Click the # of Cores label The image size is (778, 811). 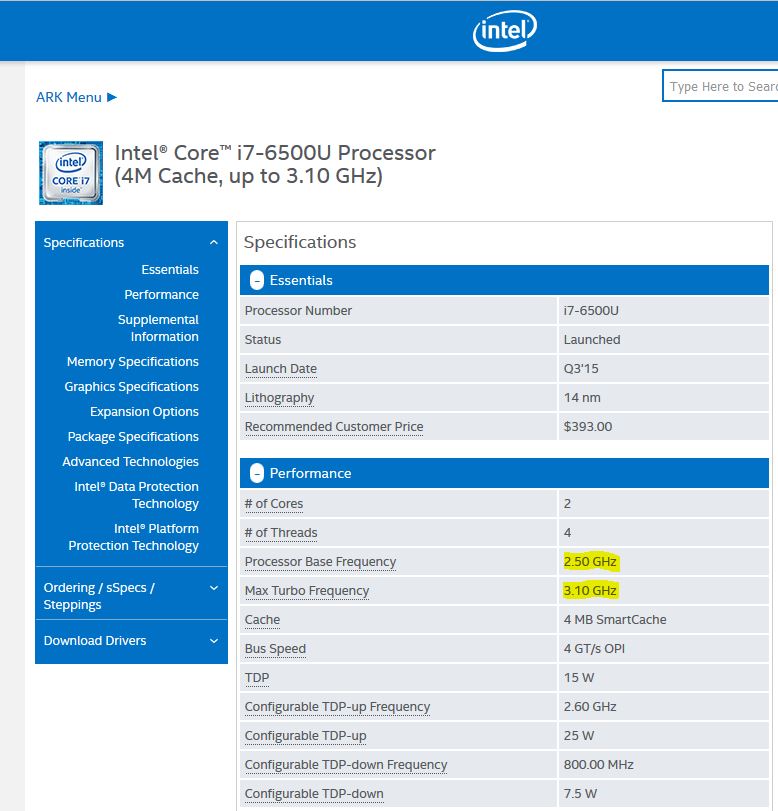click(274, 504)
